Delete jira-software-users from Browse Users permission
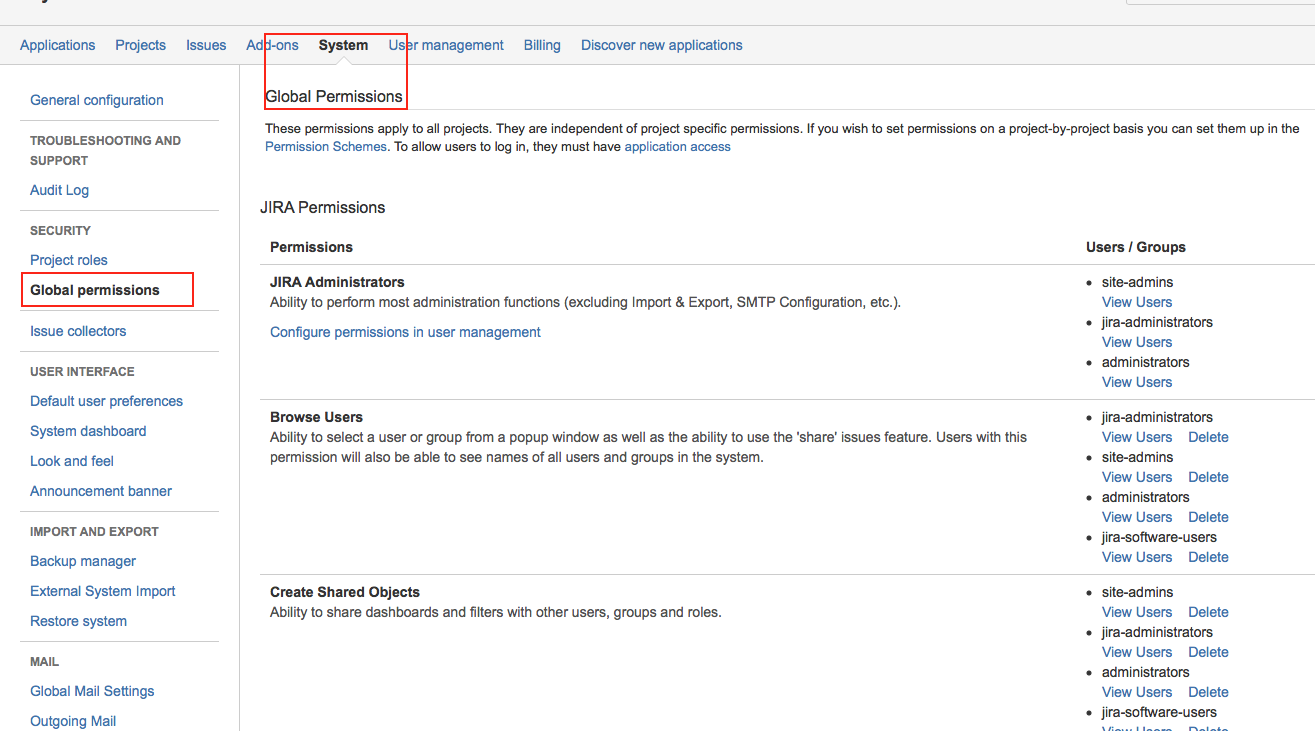The image size is (1315, 731). [x=1208, y=557]
